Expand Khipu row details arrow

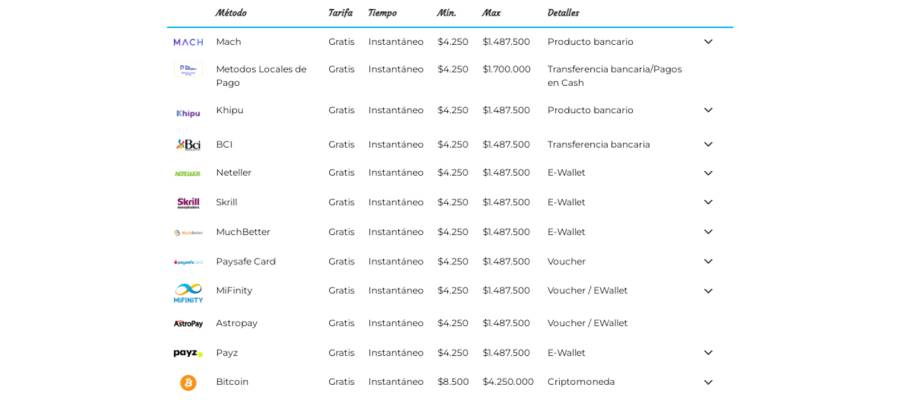pos(708,110)
